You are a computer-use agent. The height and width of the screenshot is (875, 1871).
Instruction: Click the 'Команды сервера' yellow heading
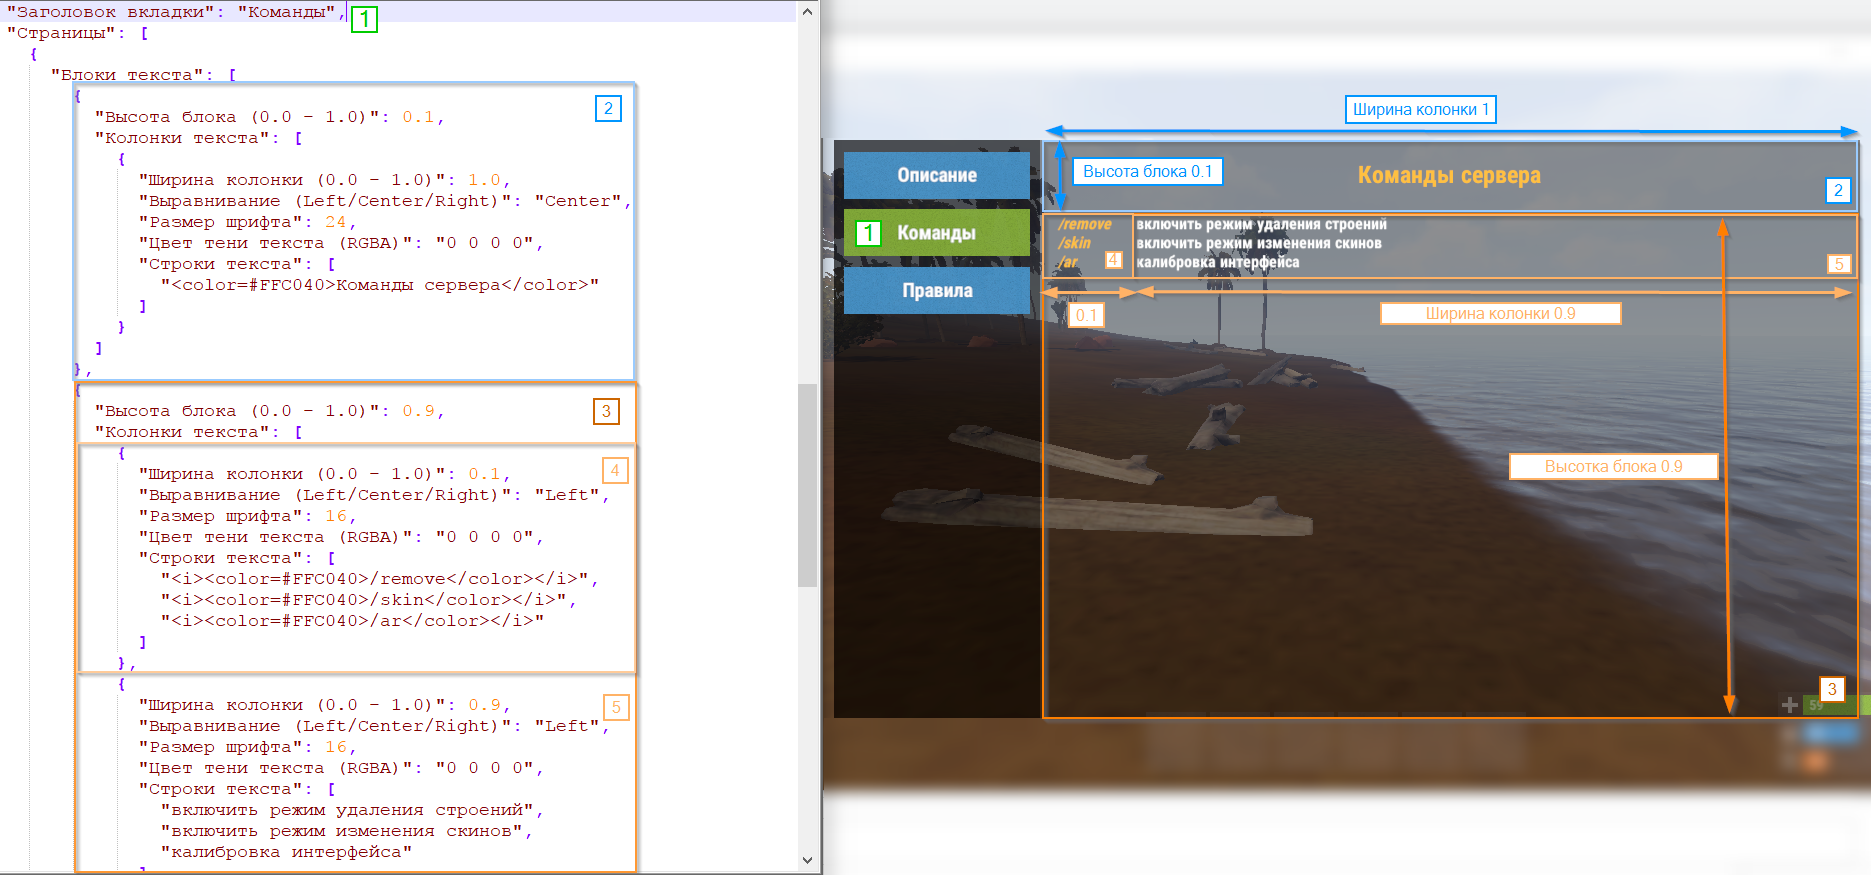[x=1448, y=176]
